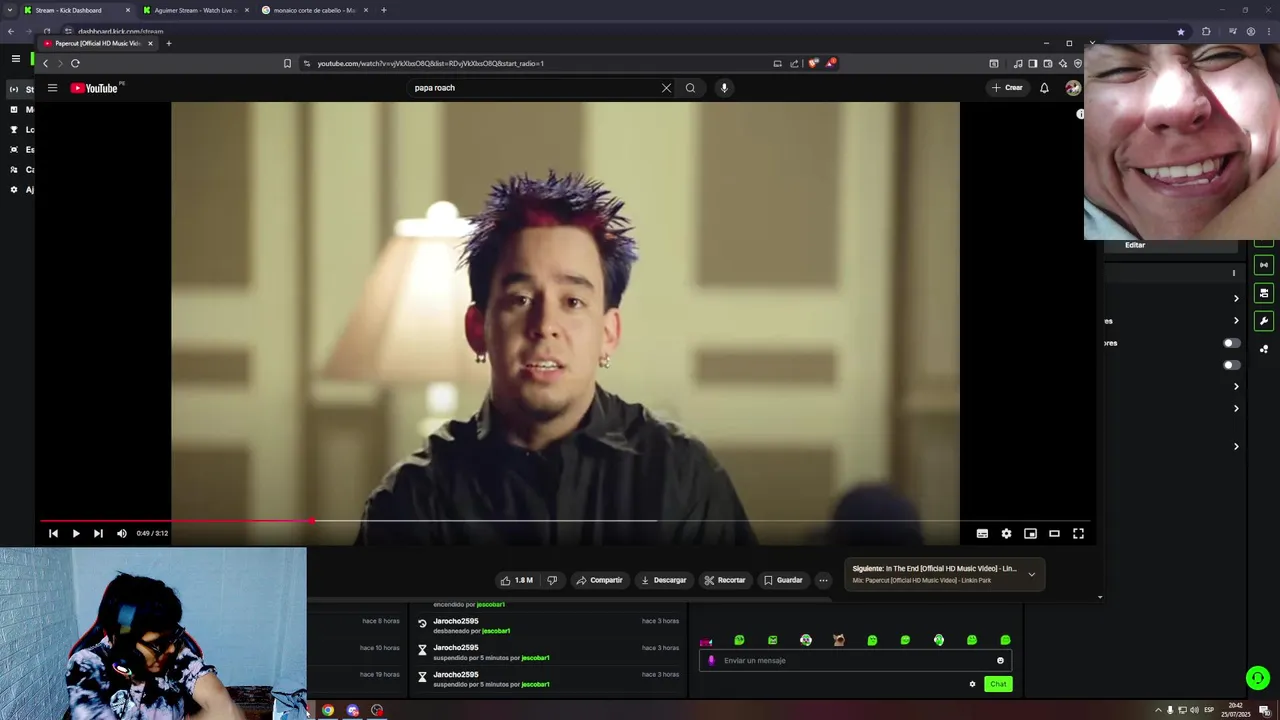Click the YouTube address bar URL
The width and height of the screenshot is (1280, 720).
pos(430,63)
